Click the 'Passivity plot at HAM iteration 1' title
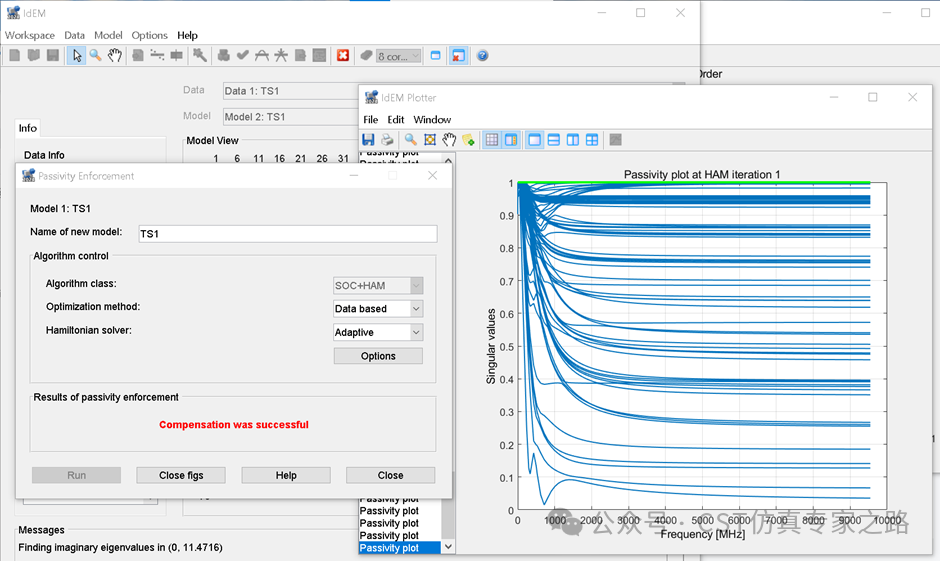 [702, 174]
